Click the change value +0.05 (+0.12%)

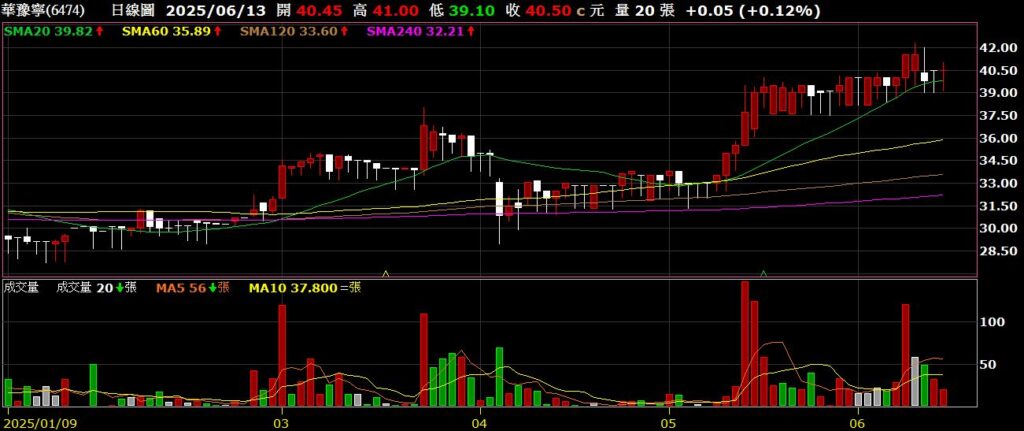(x=752, y=10)
